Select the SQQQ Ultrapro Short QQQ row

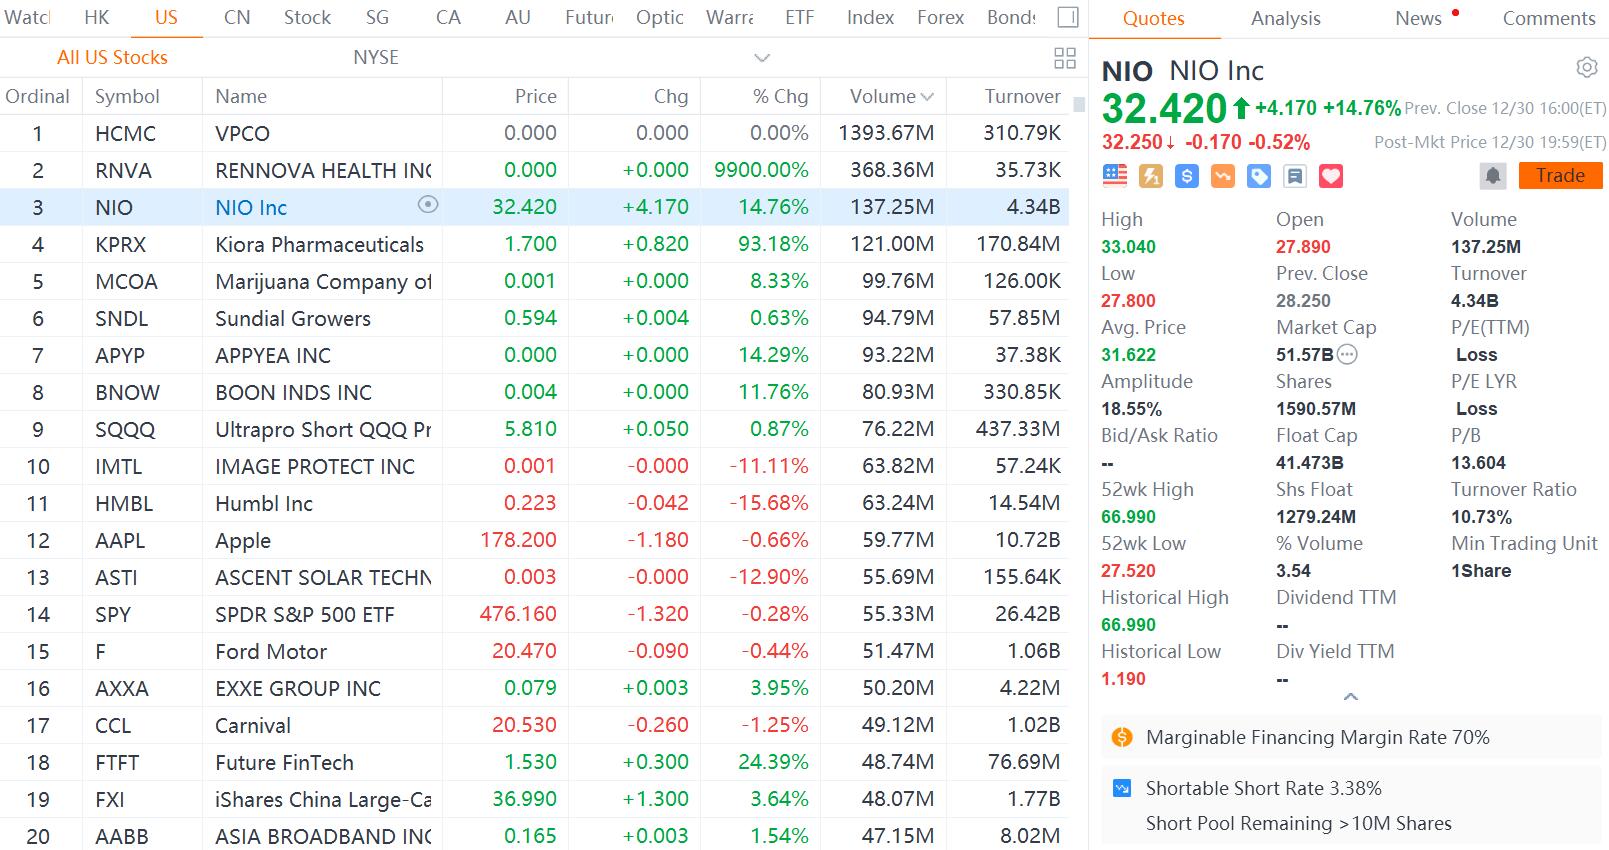click(x=534, y=429)
